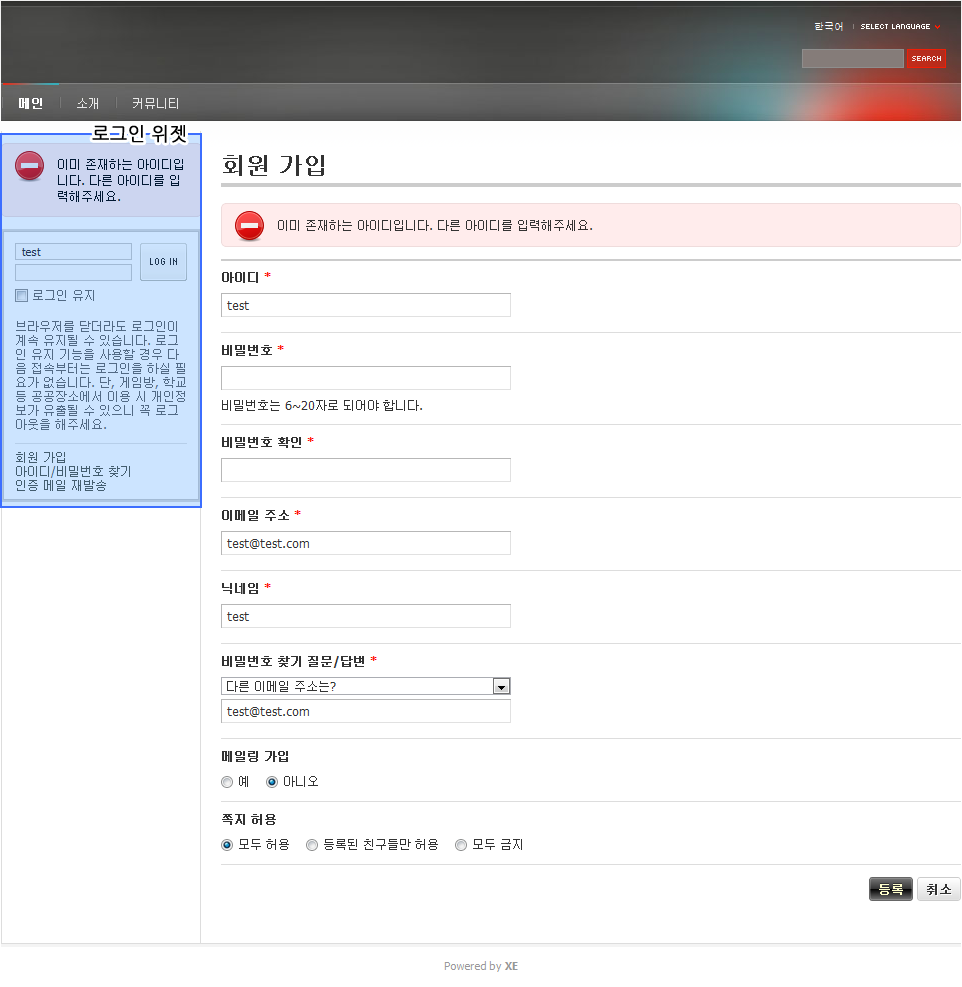This screenshot has height=987, width=962.
Task: Click the red error icon in main notice
Action: tap(250, 226)
